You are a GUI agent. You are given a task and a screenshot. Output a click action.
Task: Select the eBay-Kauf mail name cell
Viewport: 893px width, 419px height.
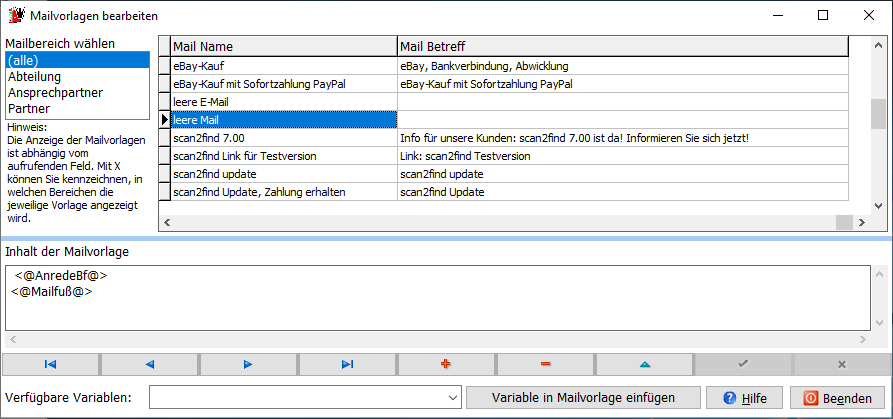coord(284,66)
